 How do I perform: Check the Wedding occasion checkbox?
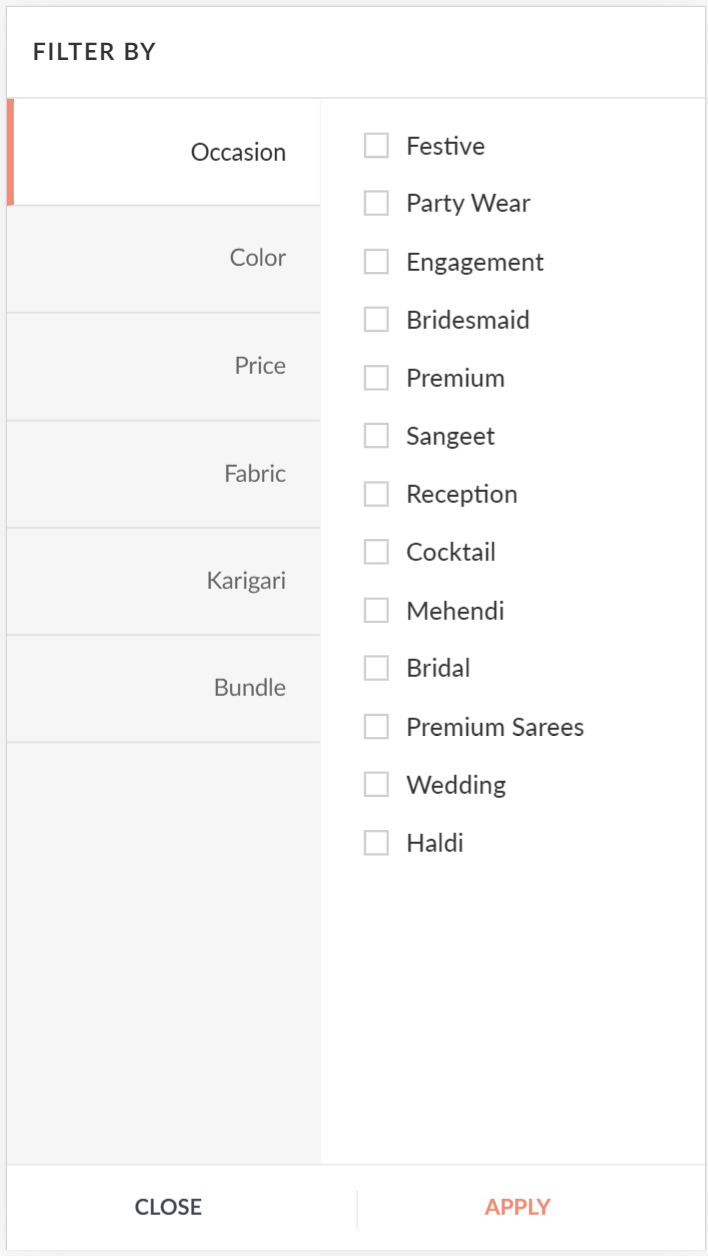pyautogui.click(x=376, y=785)
